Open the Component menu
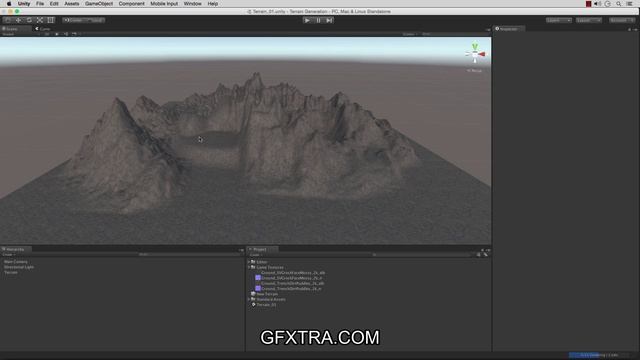 pos(131,4)
